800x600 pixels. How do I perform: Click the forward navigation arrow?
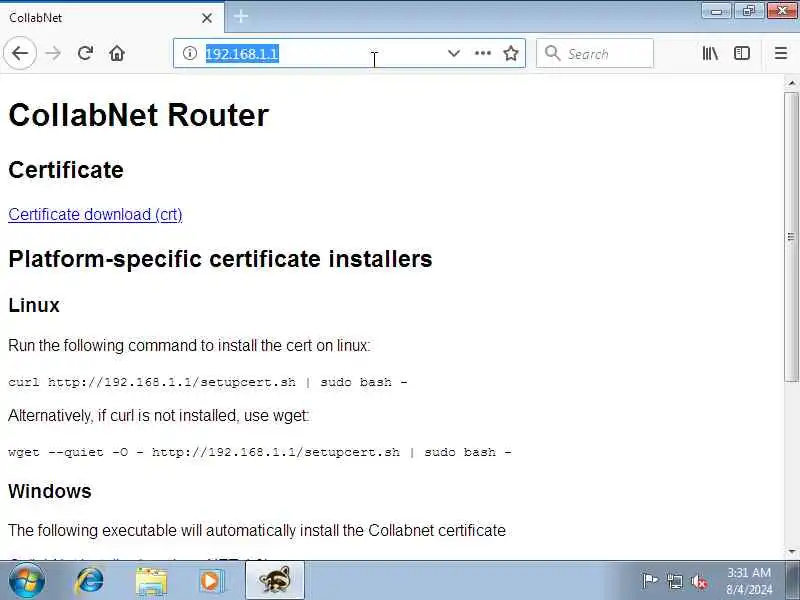pos(53,53)
